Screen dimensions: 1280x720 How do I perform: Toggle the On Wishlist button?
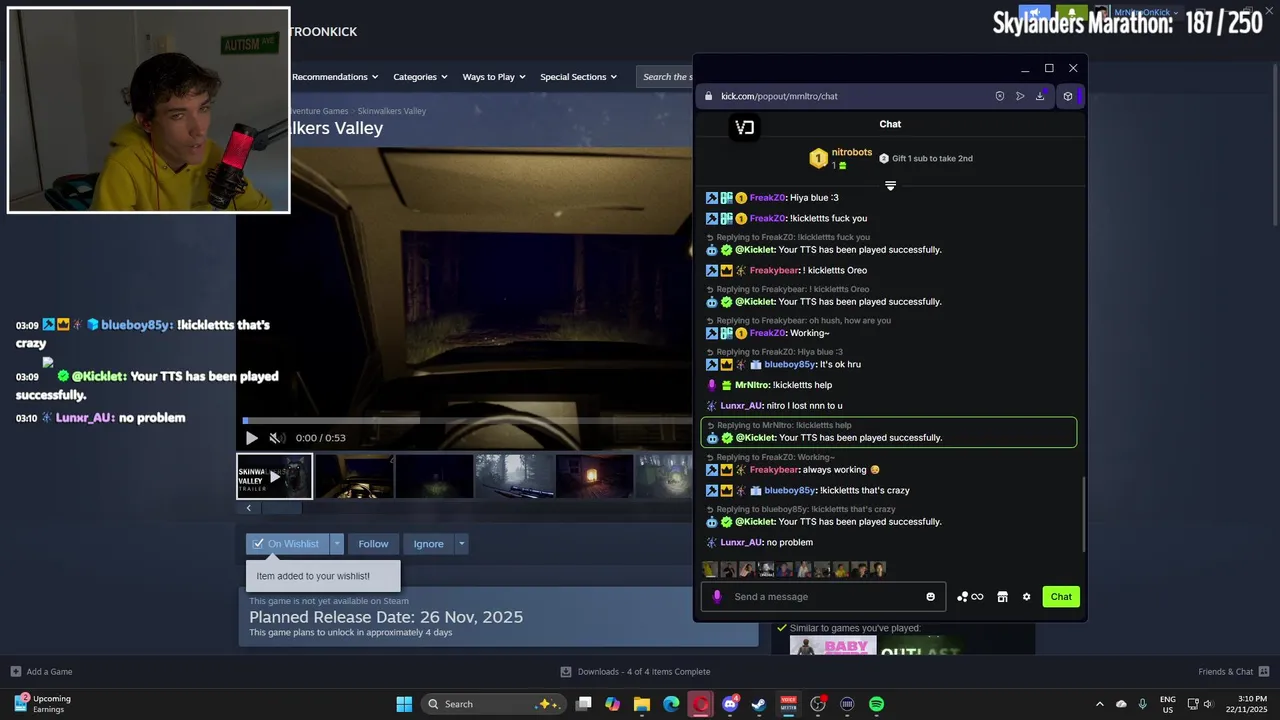(x=287, y=544)
